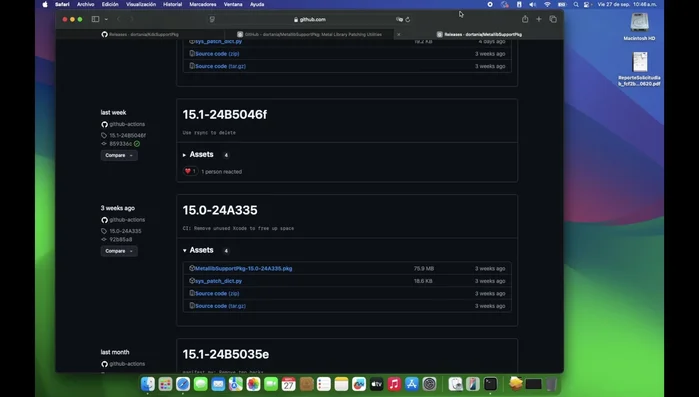
Task: Click the date and time in the menu bar
Action: [627, 4]
